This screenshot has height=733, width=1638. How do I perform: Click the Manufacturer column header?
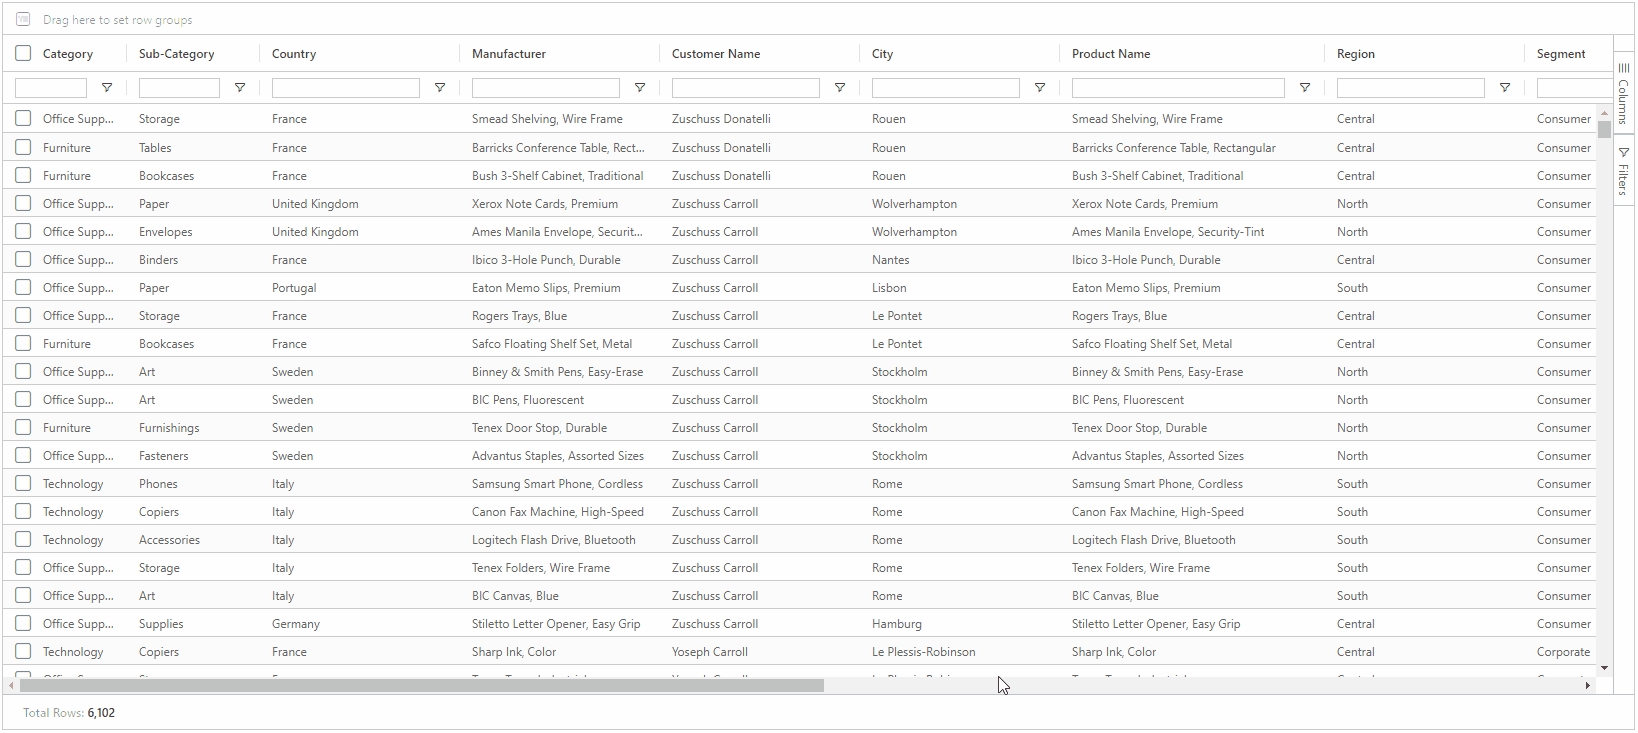click(509, 54)
